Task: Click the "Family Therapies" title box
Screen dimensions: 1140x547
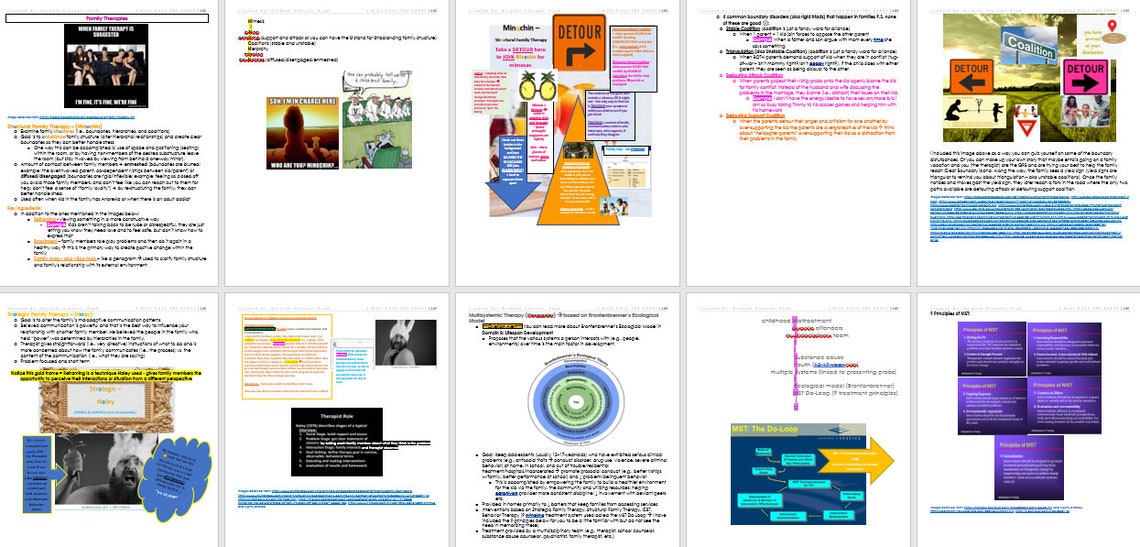Action: click(x=107, y=18)
